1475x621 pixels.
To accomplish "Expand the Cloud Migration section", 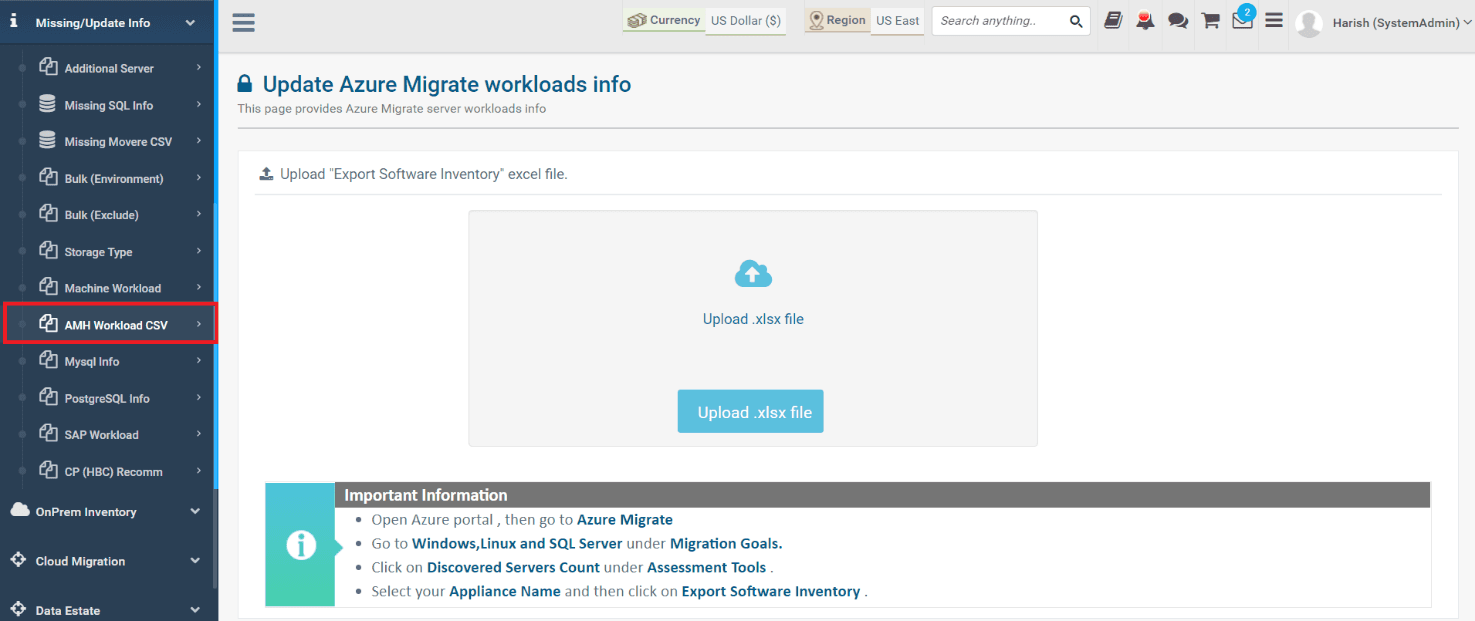I will point(108,560).
